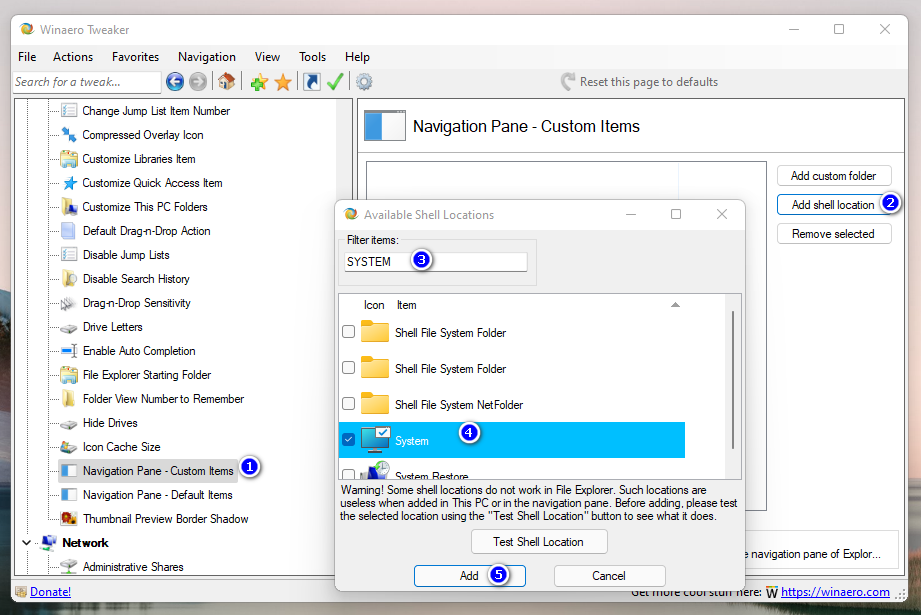Click the Drag-n-Drop Sensitivity icon
Screen dimensions: 921x615
tap(69, 303)
